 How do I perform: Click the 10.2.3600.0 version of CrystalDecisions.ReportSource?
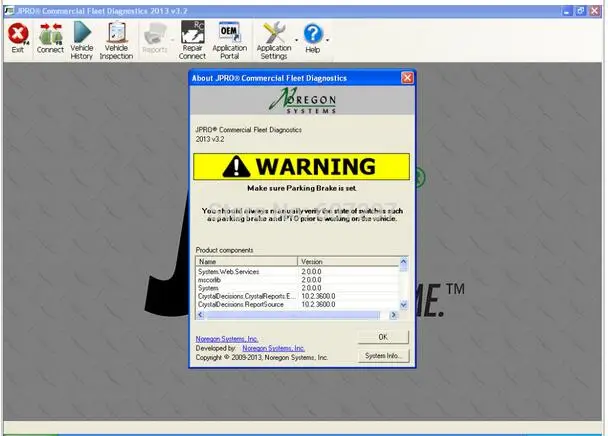[x=318, y=305]
